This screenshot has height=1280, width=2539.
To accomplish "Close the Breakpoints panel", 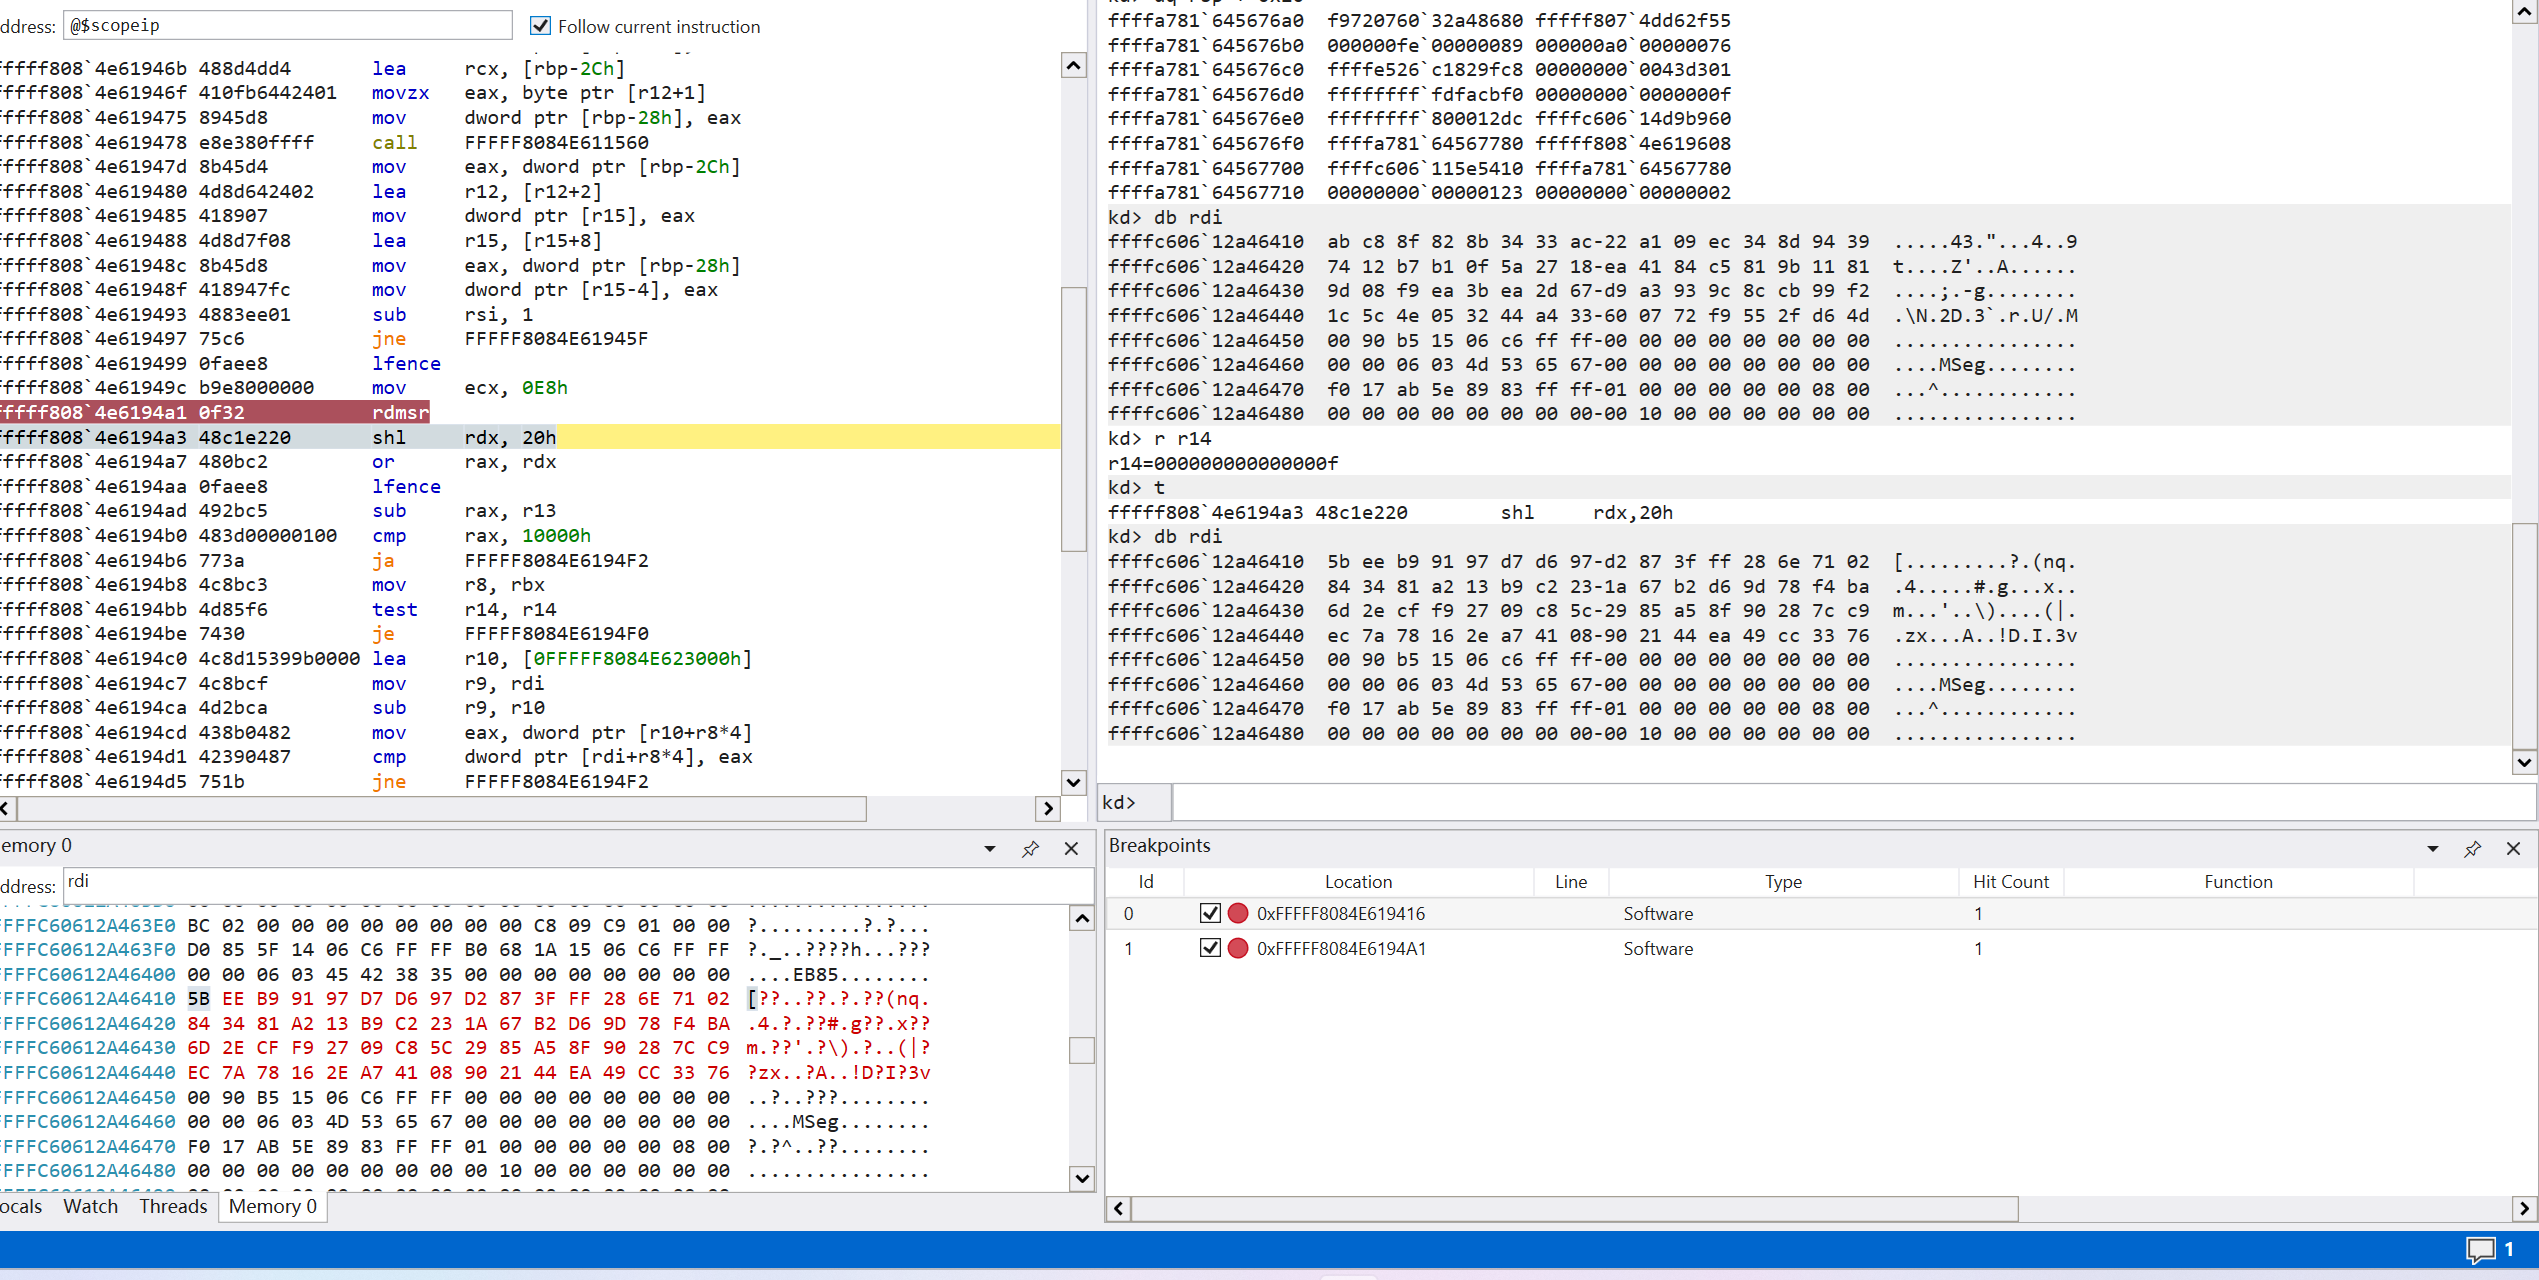I will click(x=2513, y=849).
